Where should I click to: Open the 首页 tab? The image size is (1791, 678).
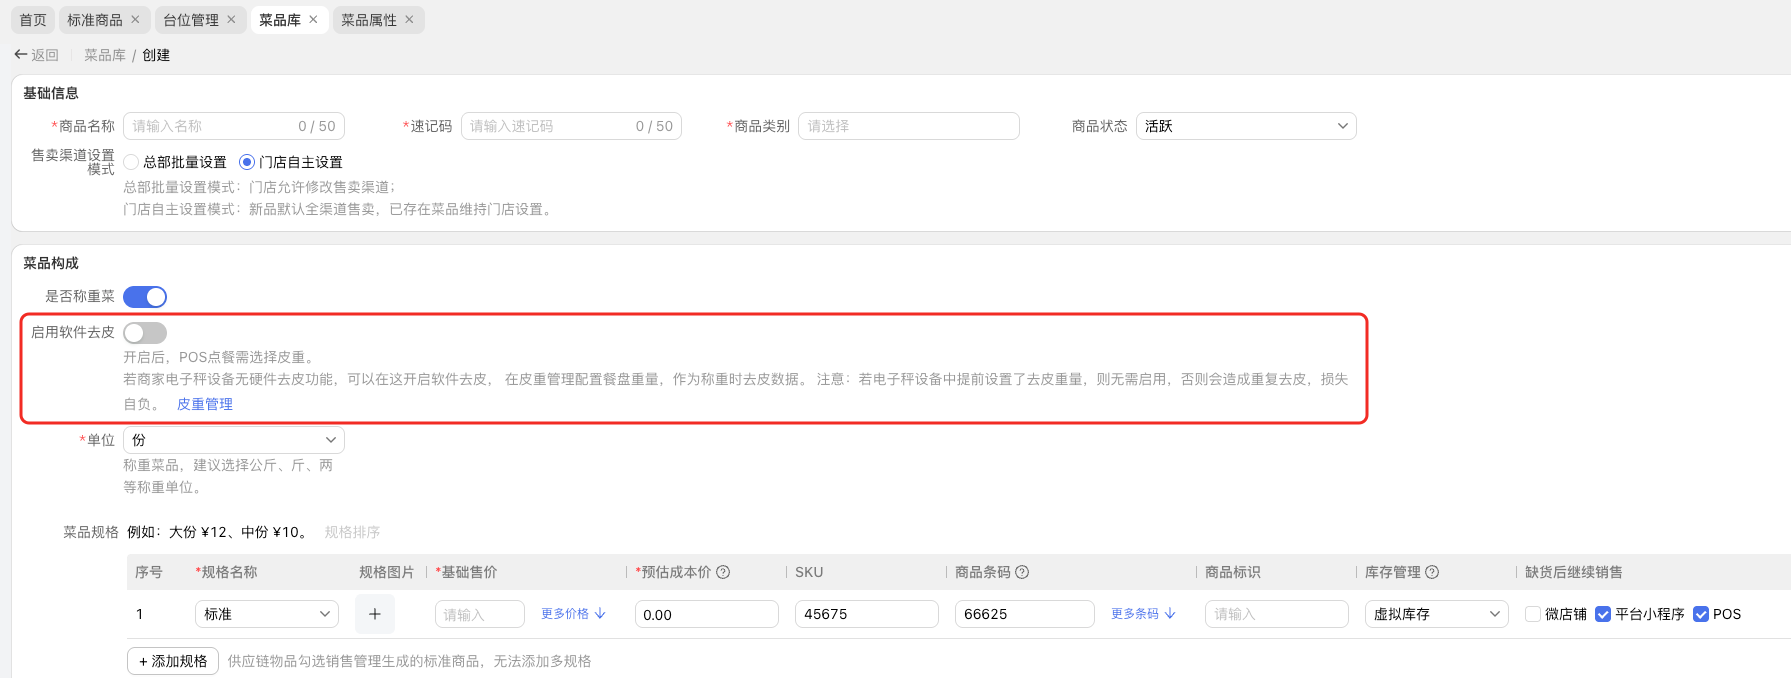point(33,20)
